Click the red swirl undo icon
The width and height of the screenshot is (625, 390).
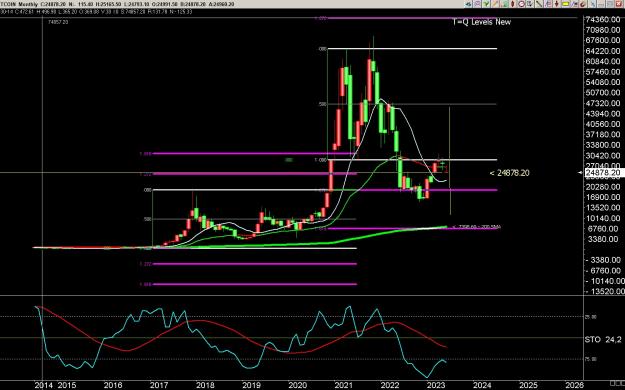[x=583, y=4]
